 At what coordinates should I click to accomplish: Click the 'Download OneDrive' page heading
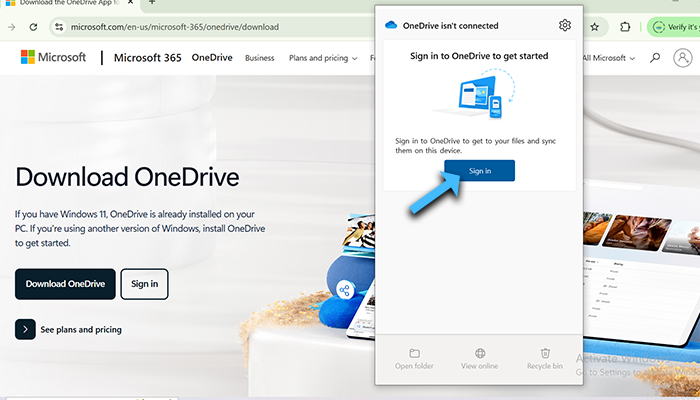pyautogui.click(x=127, y=177)
